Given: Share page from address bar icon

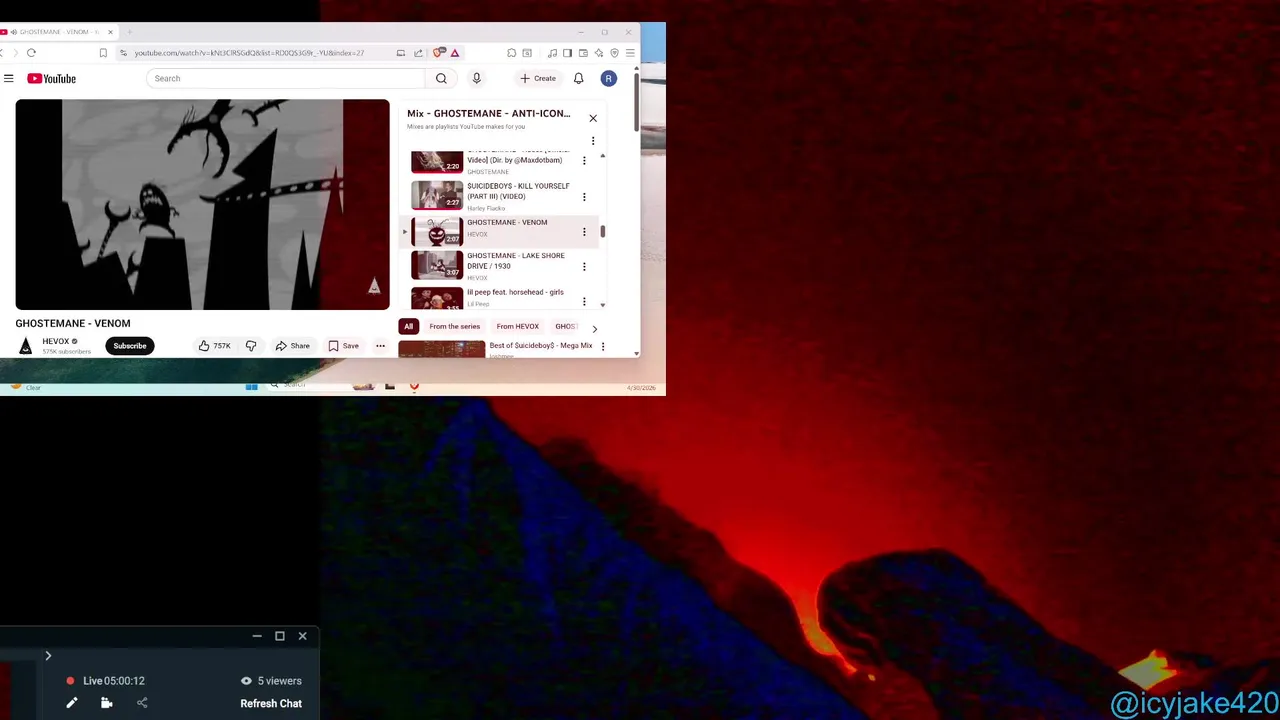Looking at the screenshot, I should pyautogui.click(x=418, y=53).
